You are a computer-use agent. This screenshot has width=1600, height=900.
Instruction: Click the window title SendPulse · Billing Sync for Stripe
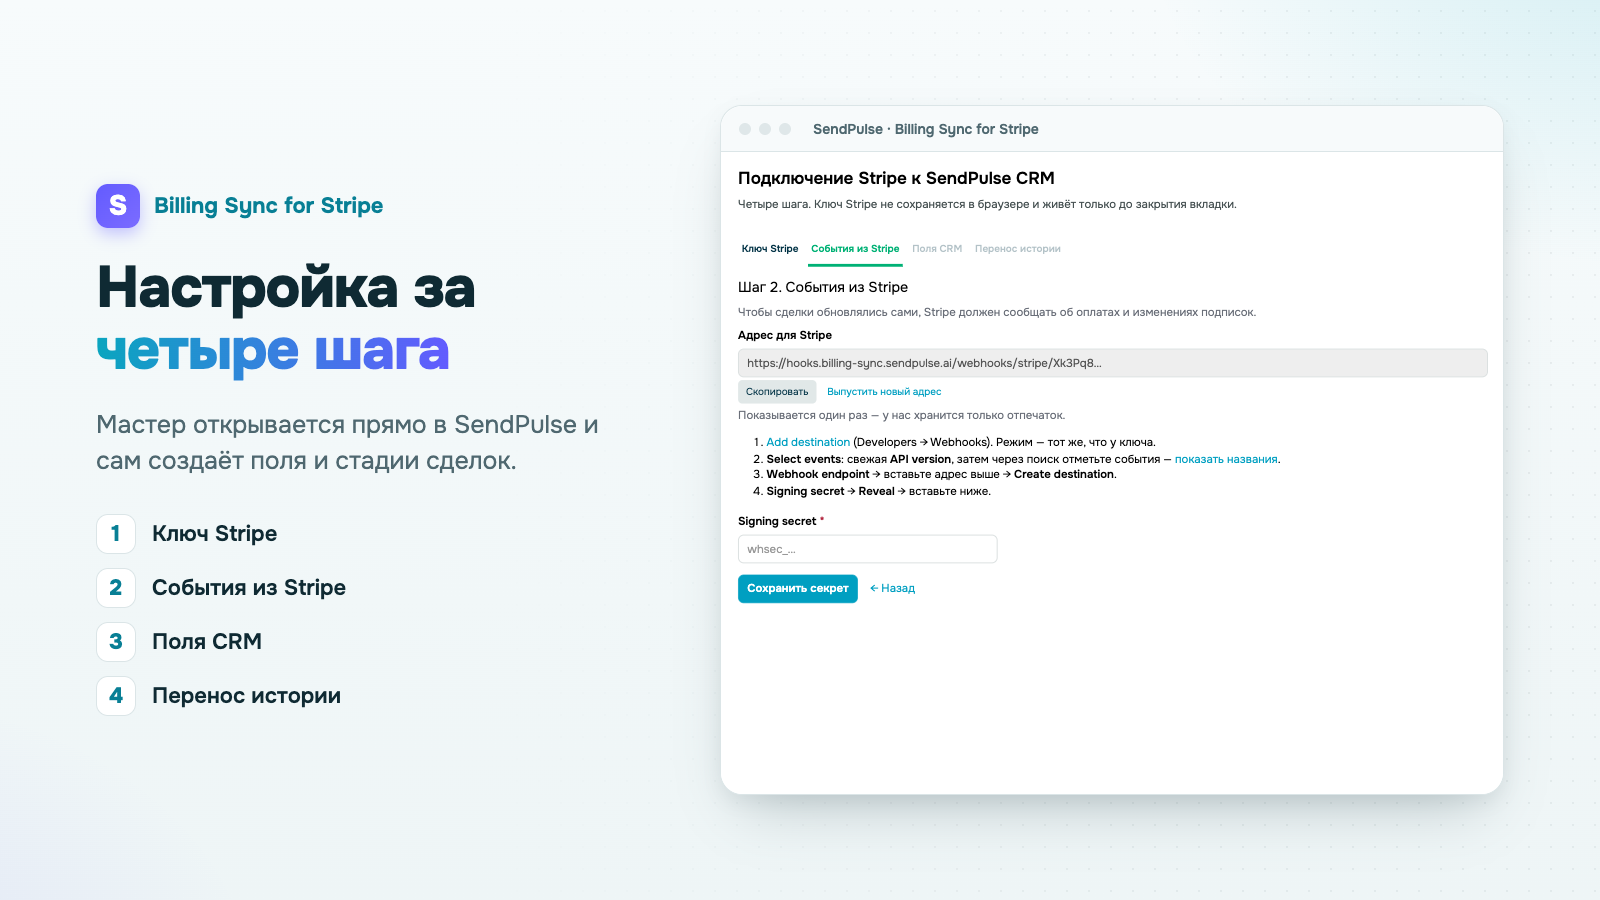coord(925,129)
